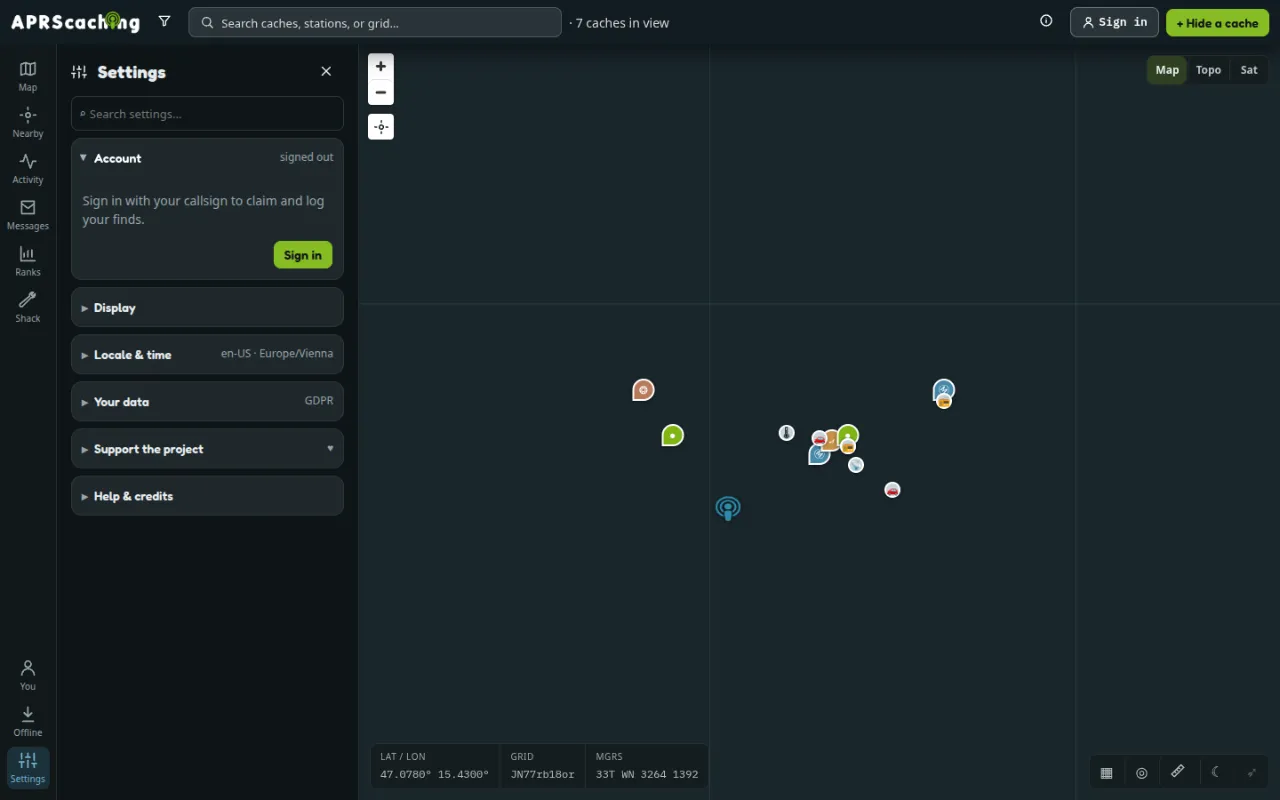The width and height of the screenshot is (1280, 800).
Task: Click the Hide a cache button
Action: point(1217,22)
